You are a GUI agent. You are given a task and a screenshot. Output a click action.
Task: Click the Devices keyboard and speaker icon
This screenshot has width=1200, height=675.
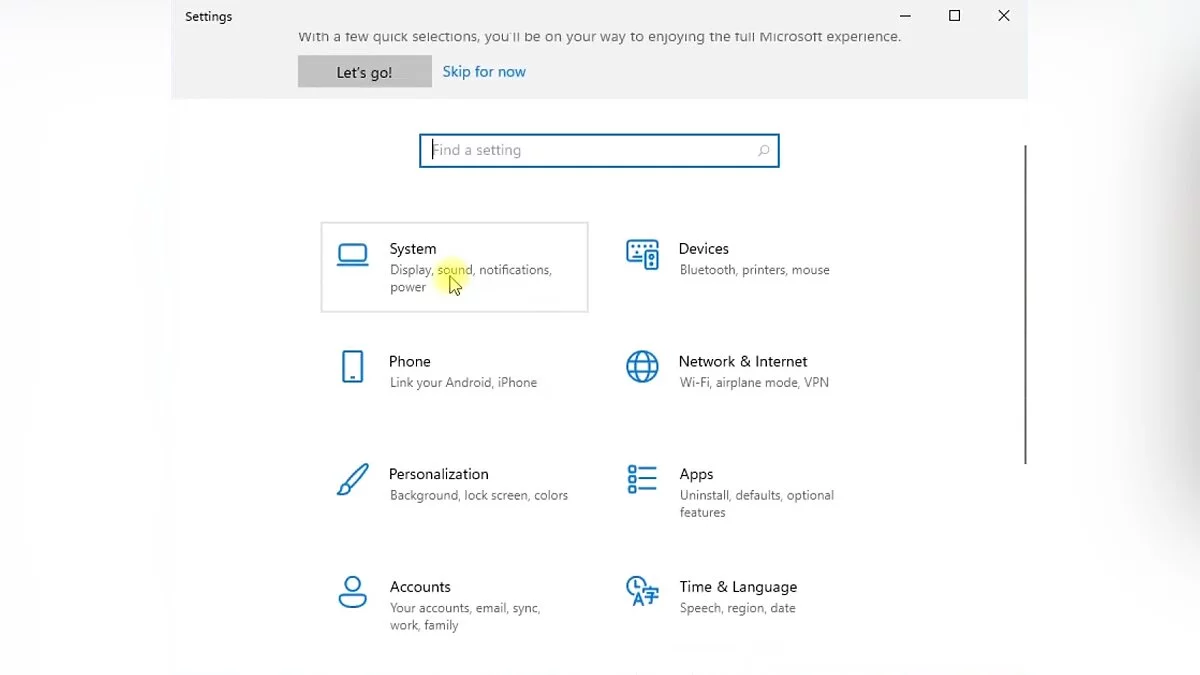(x=642, y=255)
